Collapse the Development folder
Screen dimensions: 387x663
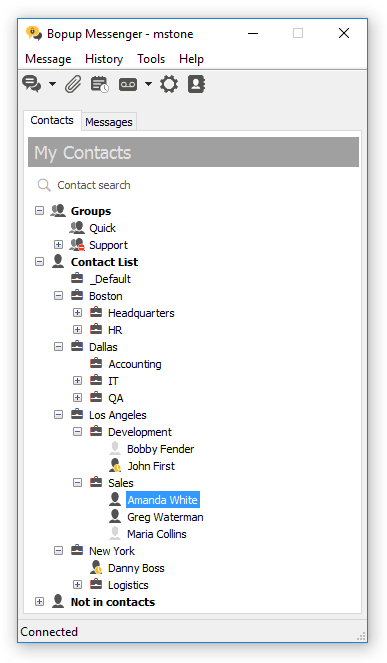click(77, 432)
